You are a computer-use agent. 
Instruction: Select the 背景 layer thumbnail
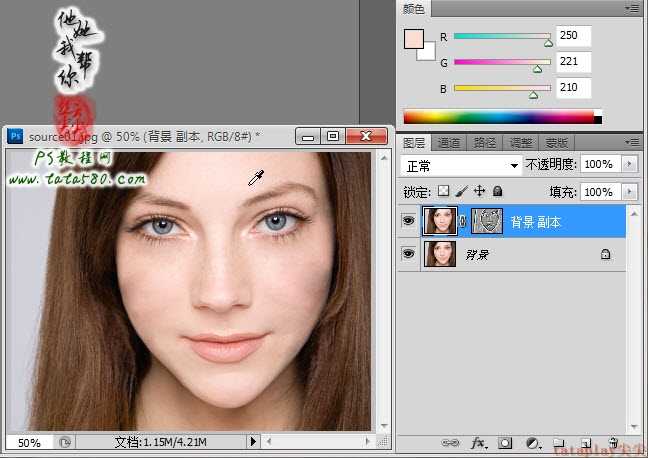point(440,253)
